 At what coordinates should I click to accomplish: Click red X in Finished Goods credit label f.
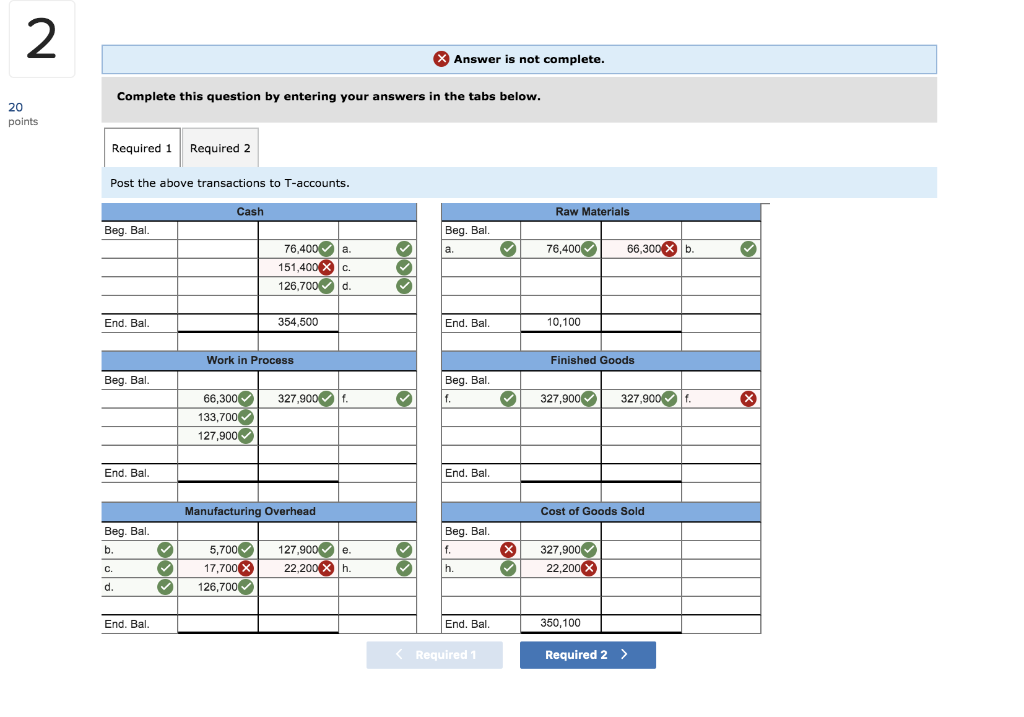748,399
